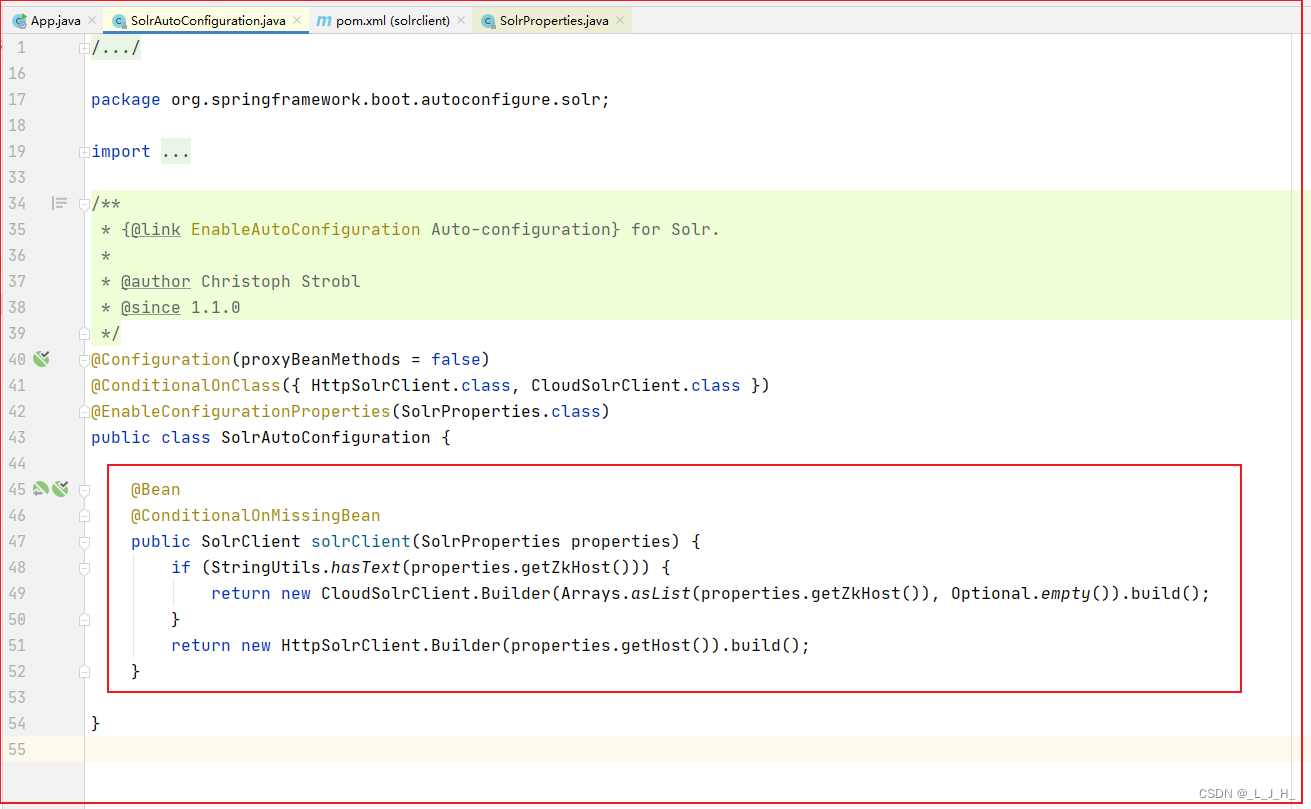Click the Spring bean checkmark gutter icon on line 45
The width and height of the screenshot is (1311, 809).
60,489
